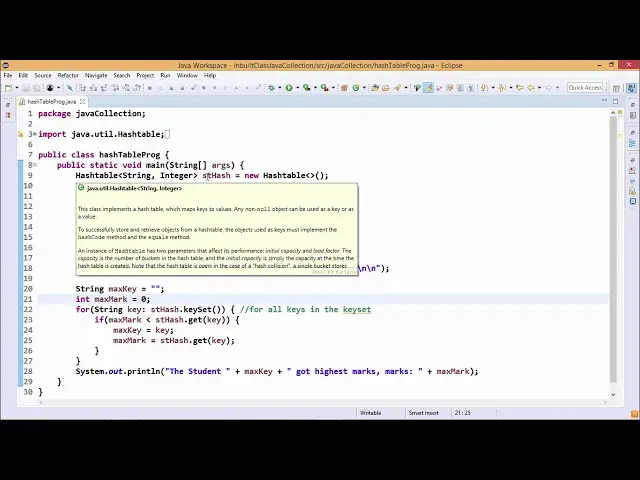The image size is (640, 480).
Task: Close the hashTableProg.java tab
Action: [x=82, y=101]
